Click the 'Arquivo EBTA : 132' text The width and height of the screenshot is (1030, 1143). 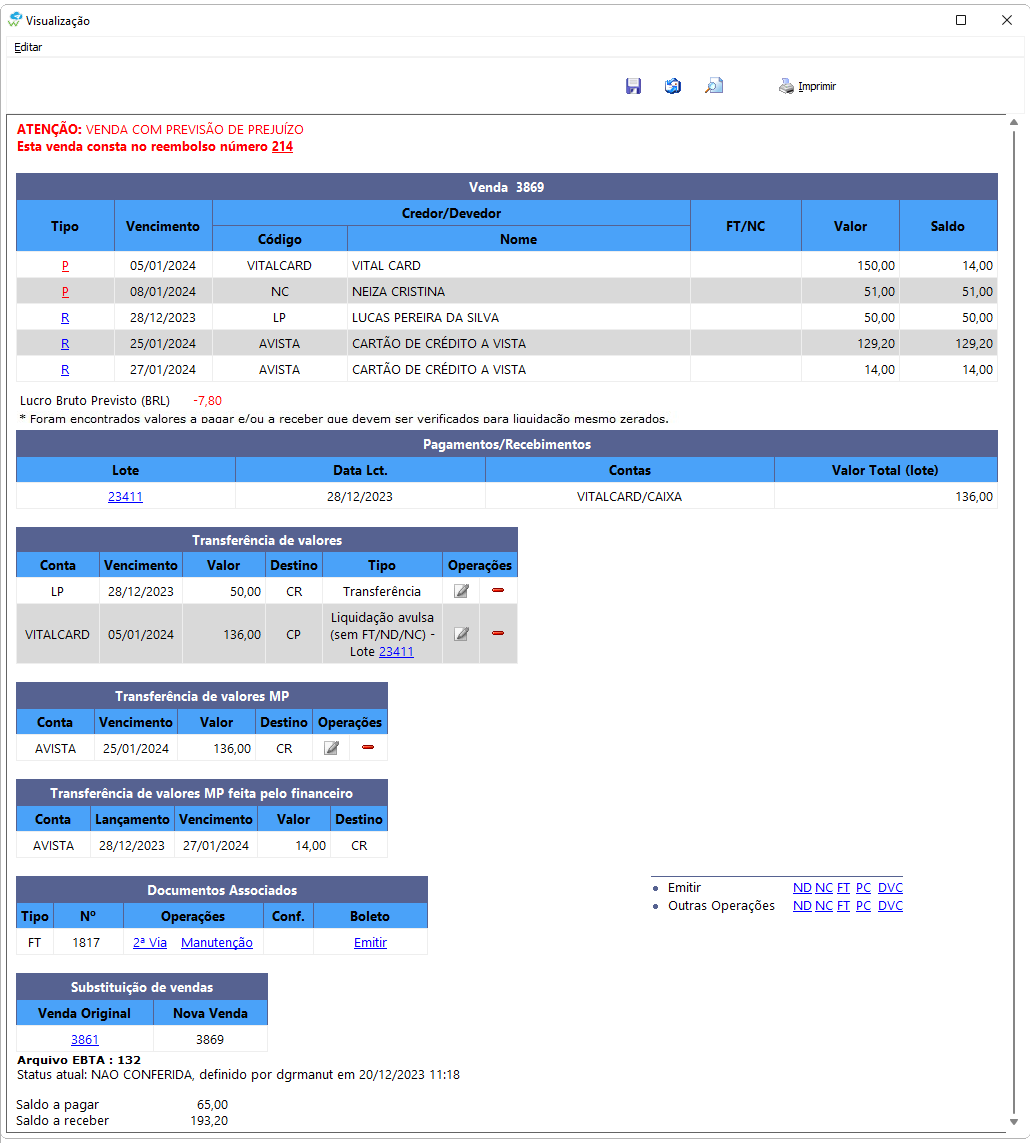click(79, 1060)
